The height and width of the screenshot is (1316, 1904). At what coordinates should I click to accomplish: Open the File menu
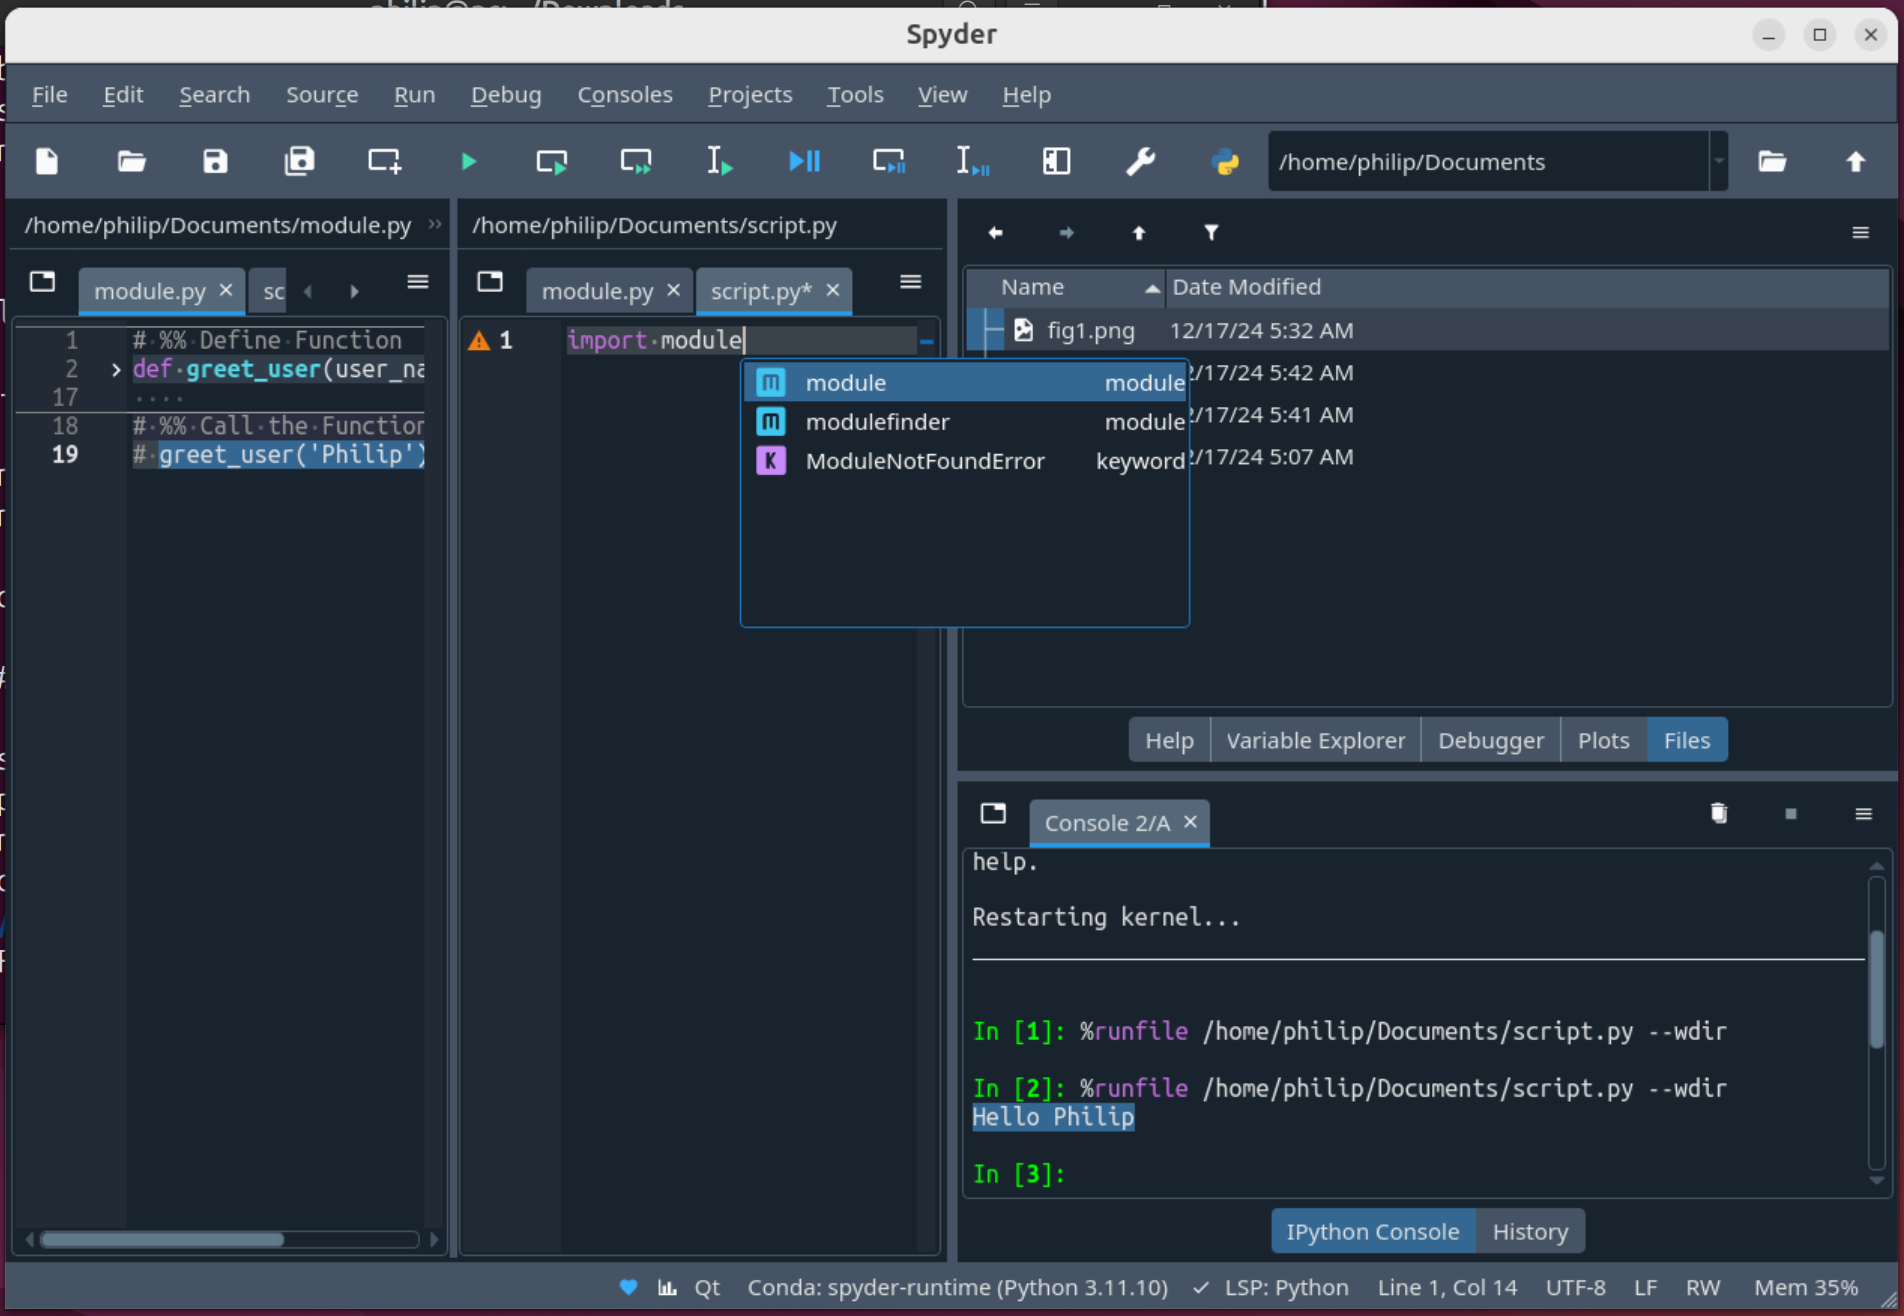coord(50,95)
